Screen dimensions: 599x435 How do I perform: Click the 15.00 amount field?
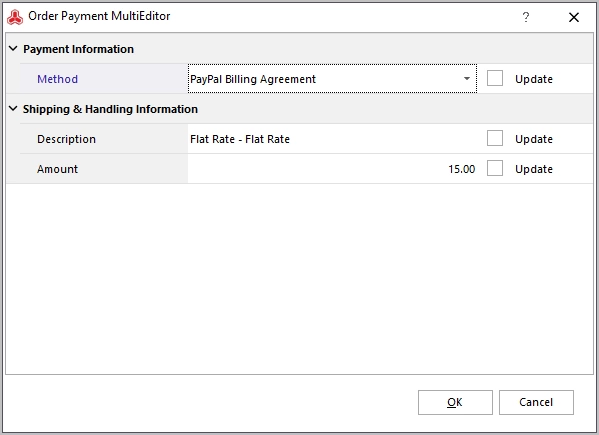click(332, 169)
